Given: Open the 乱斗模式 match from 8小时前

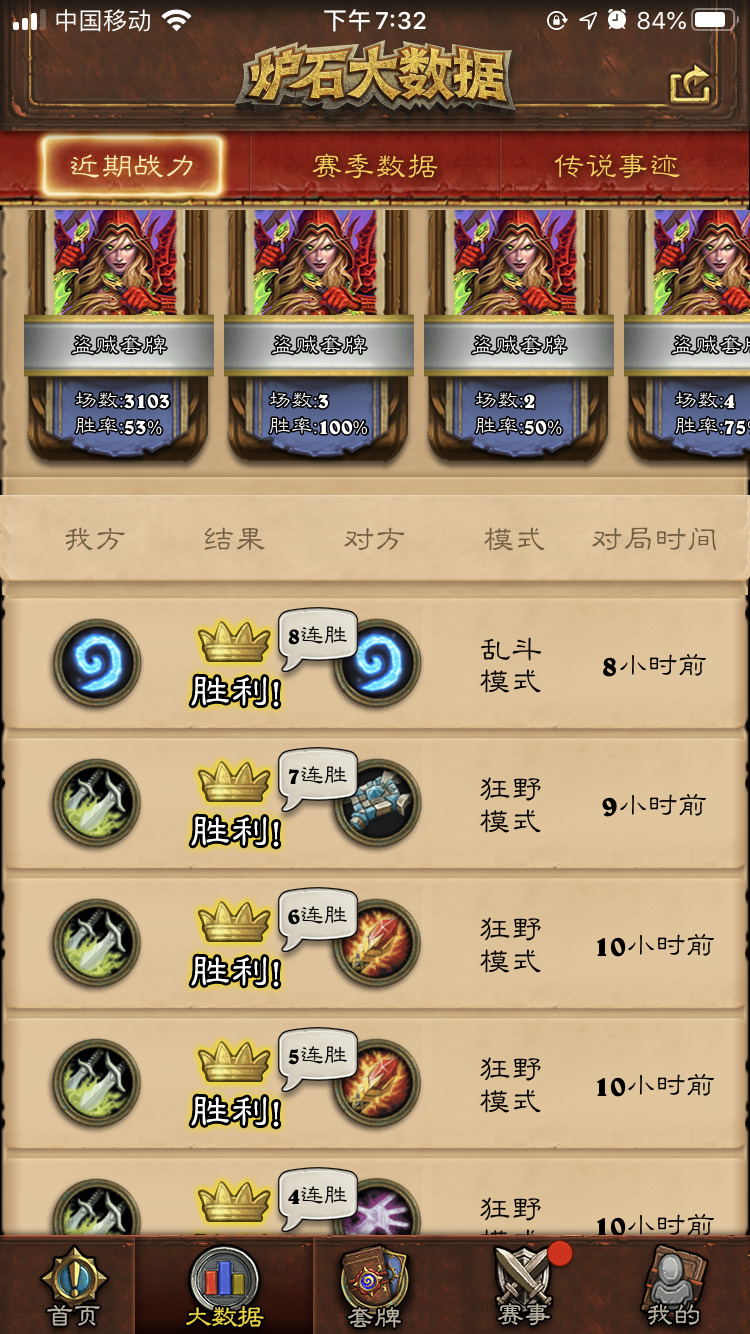Looking at the screenshot, I should 375,665.
